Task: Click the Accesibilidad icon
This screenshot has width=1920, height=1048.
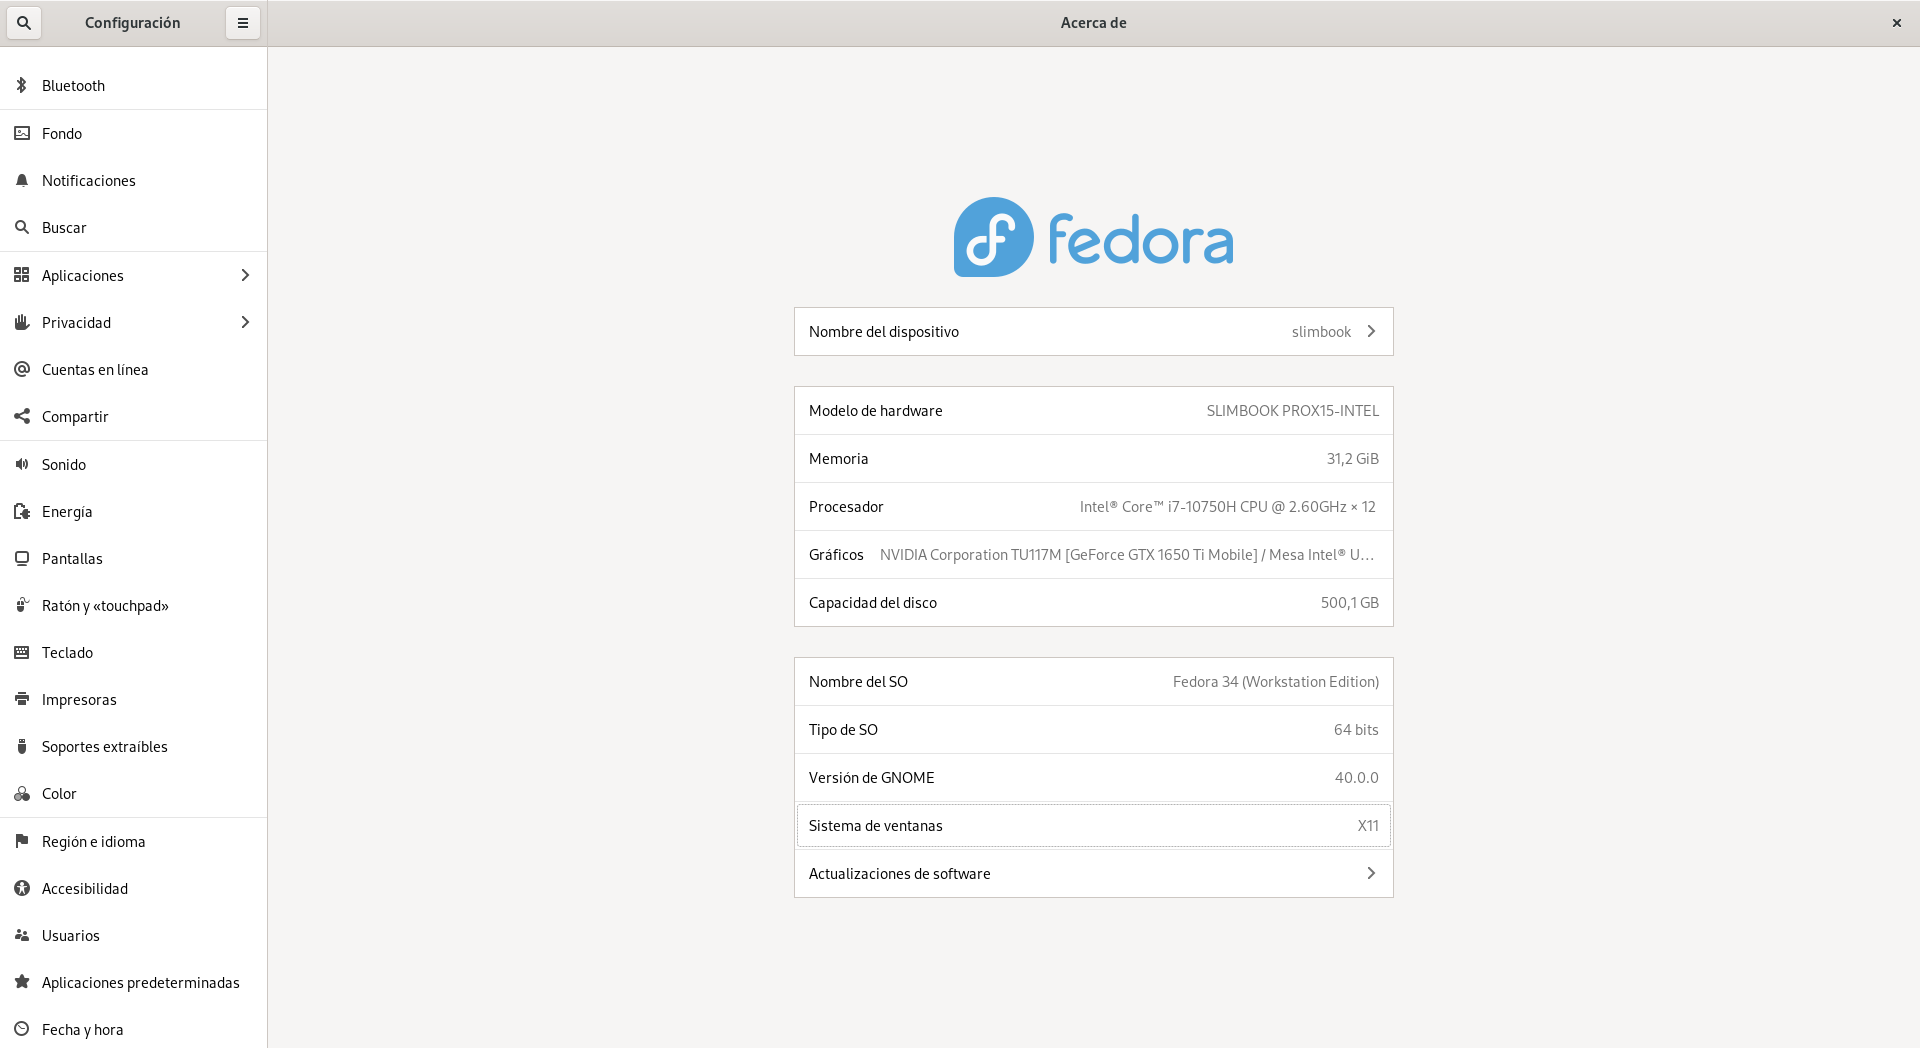Action: 22,888
